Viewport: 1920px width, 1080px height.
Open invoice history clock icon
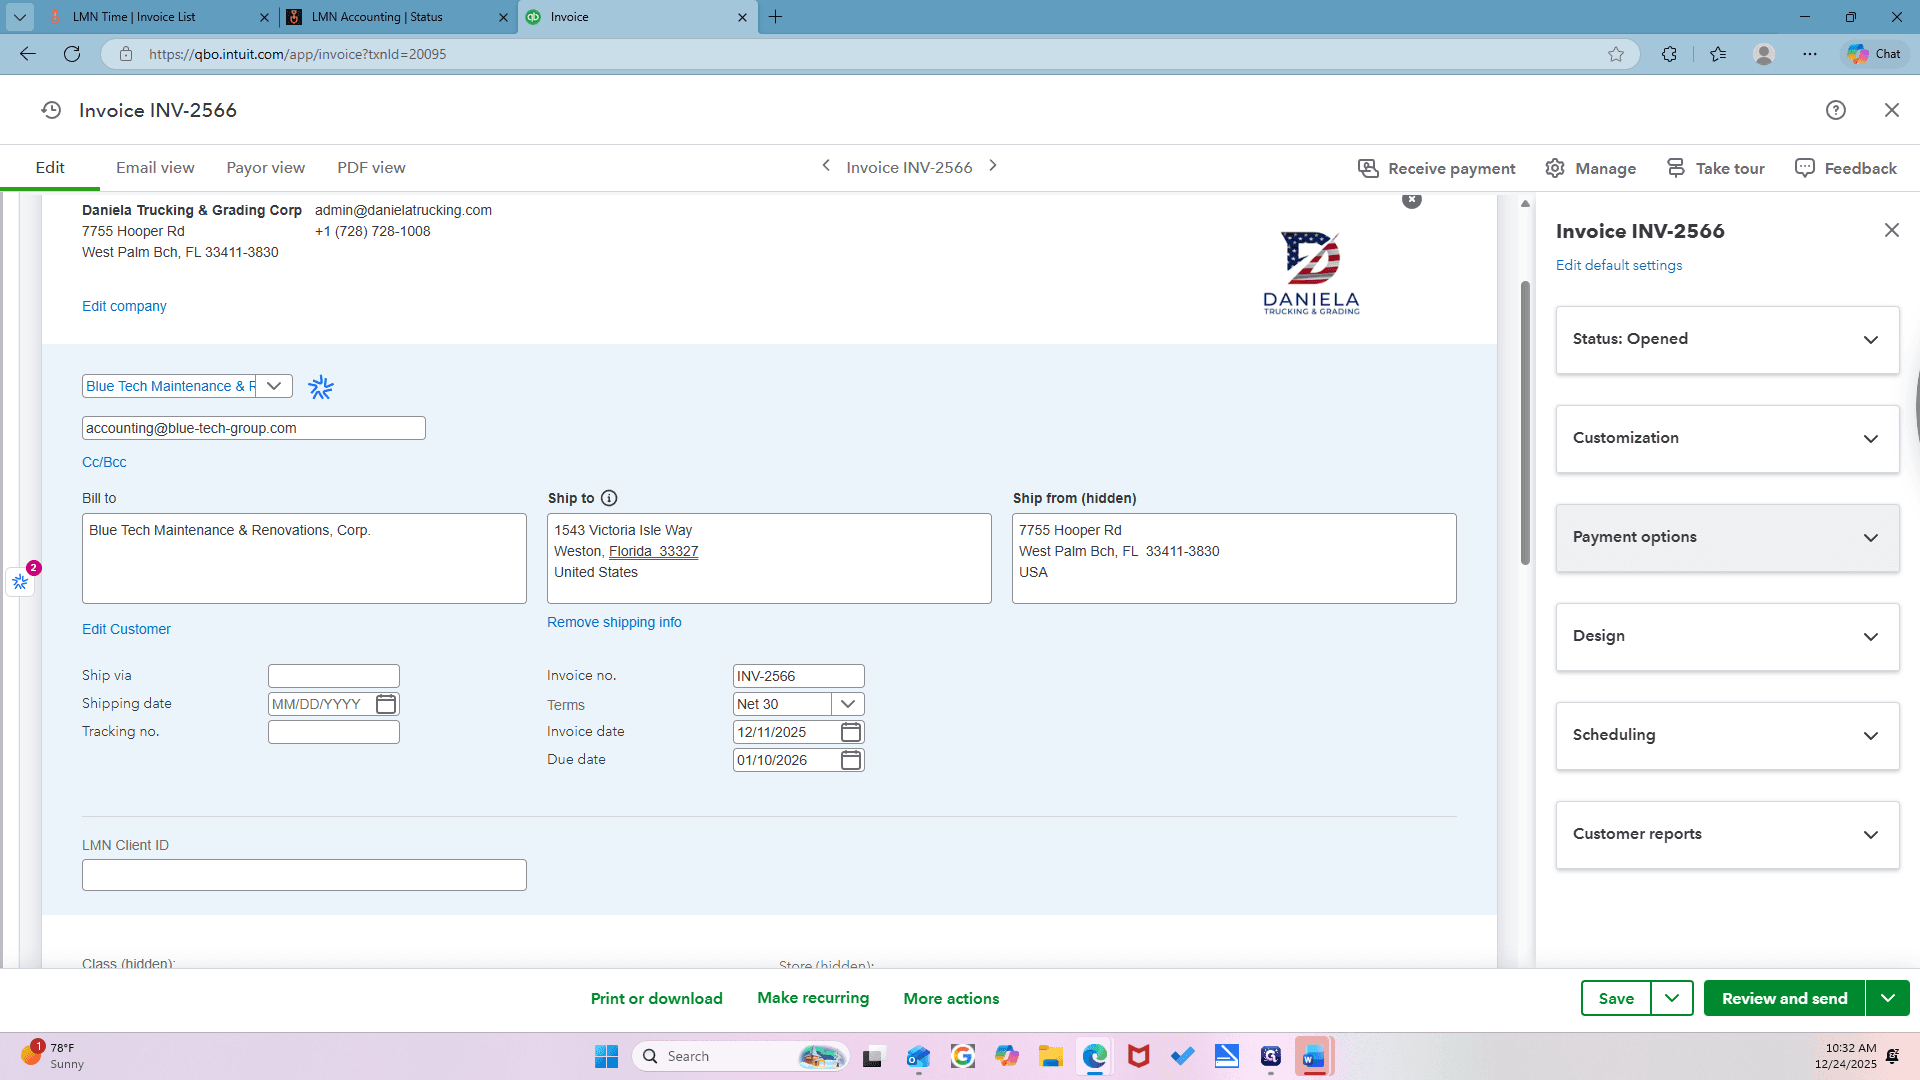[x=51, y=110]
